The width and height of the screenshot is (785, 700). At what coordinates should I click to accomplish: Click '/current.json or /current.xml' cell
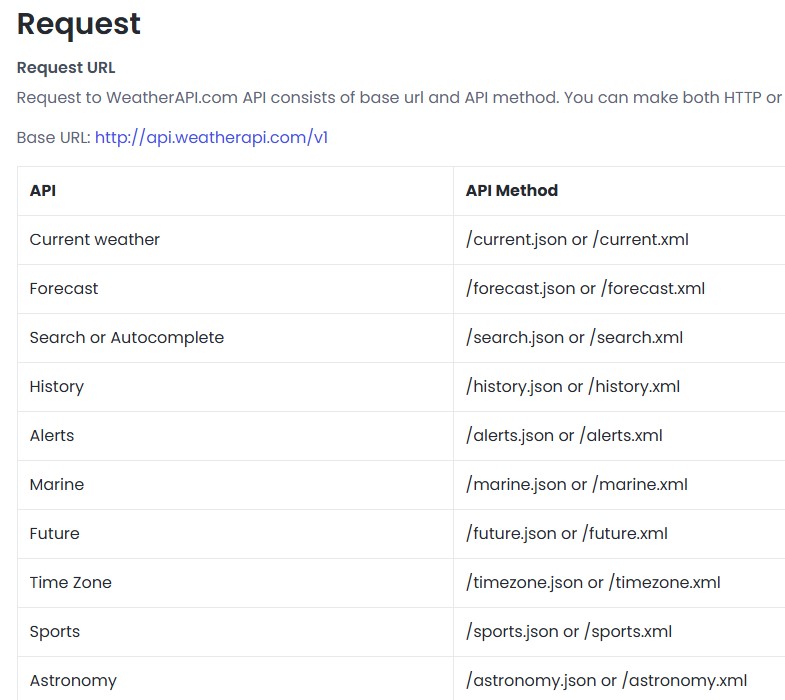(x=619, y=240)
